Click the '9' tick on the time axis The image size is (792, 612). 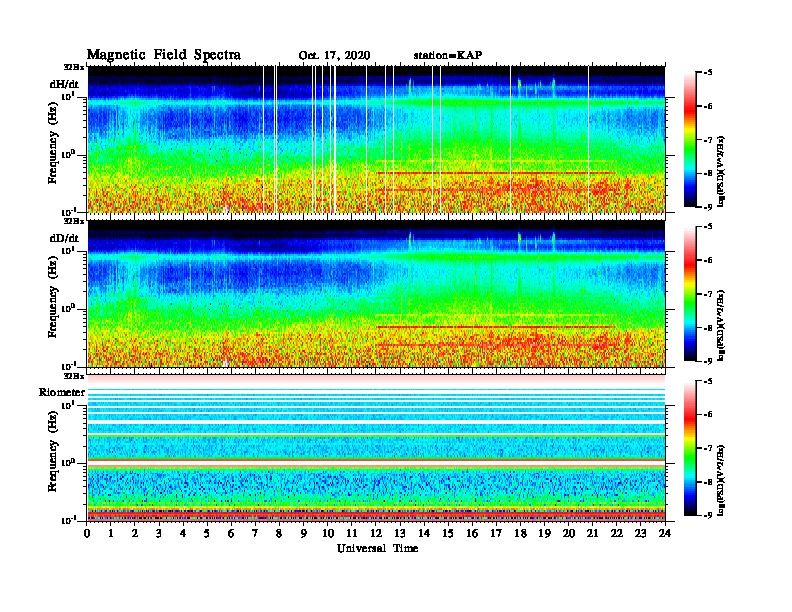(304, 533)
